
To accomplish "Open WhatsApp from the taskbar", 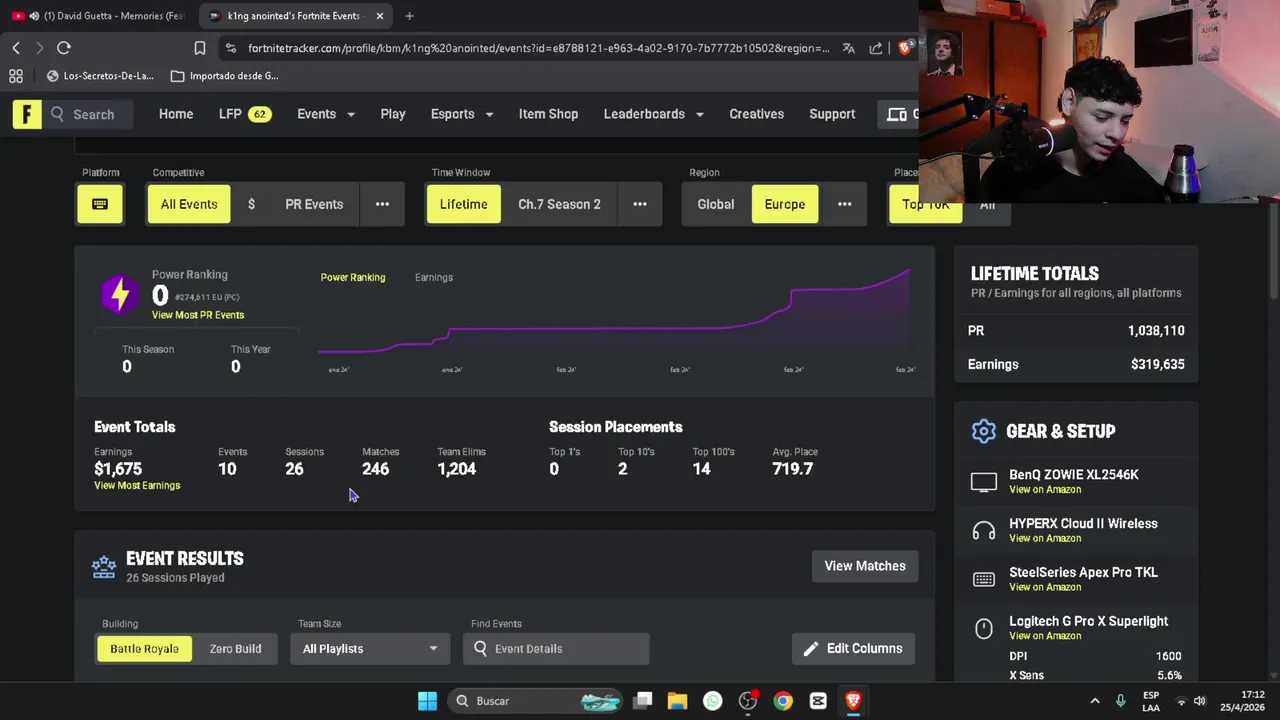I will 712,701.
